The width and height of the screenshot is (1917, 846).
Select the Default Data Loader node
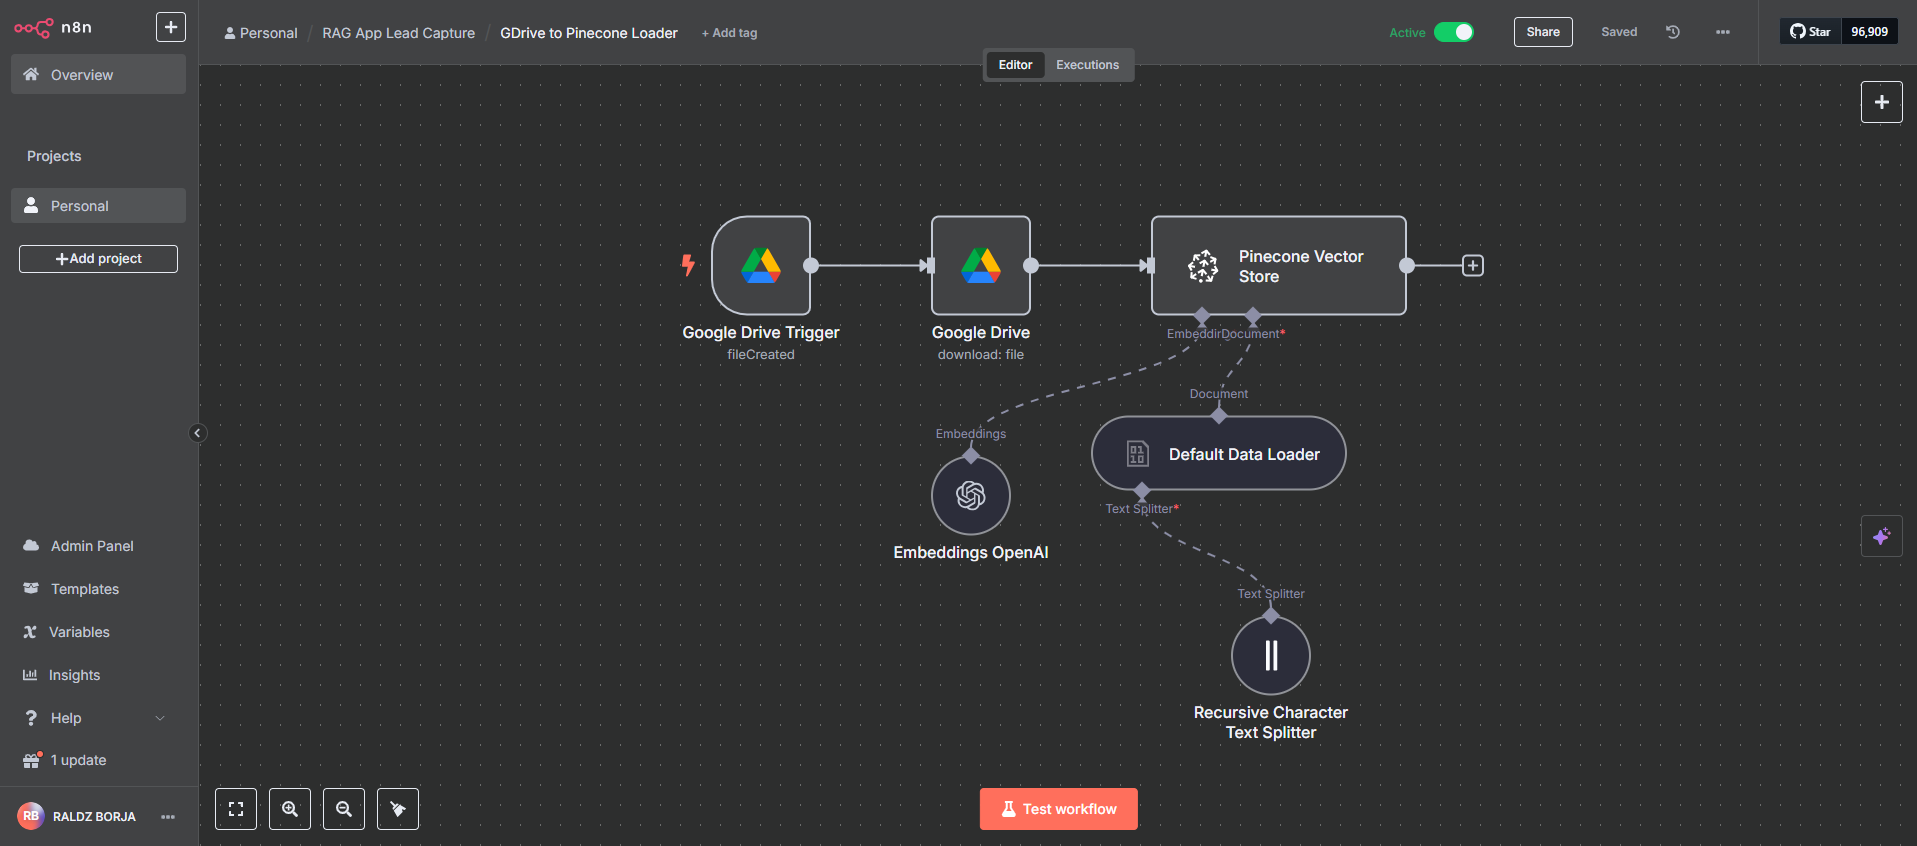pyautogui.click(x=1219, y=454)
